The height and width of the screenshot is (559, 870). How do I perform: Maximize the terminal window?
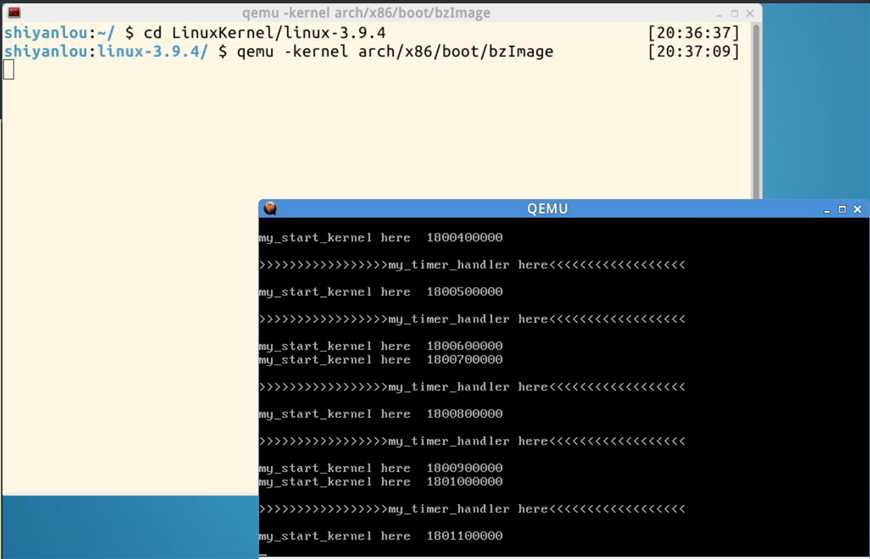tap(735, 13)
